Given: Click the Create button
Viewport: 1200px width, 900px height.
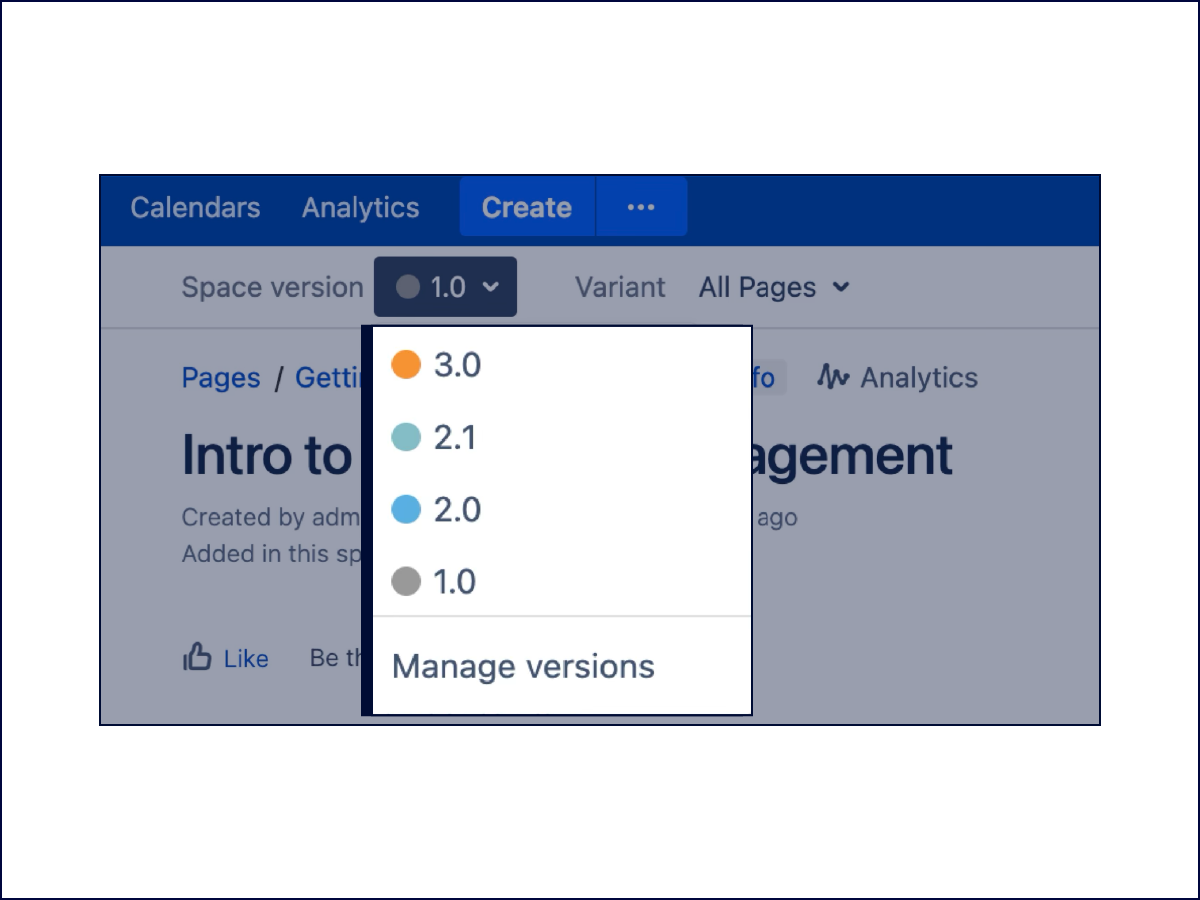Looking at the screenshot, I should coord(527,207).
